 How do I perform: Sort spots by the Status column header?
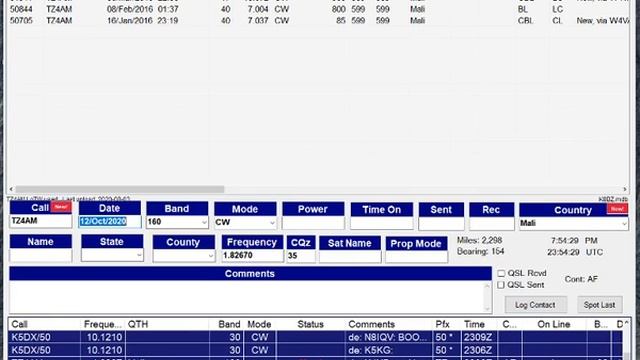click(x=310, y=324)
